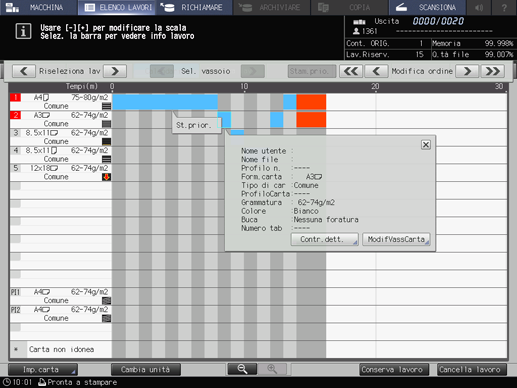The width and height of the screenshot is (517, 388).
Task: Zoom out the time scale with the minus magnifier
Action: coord(242,369)
